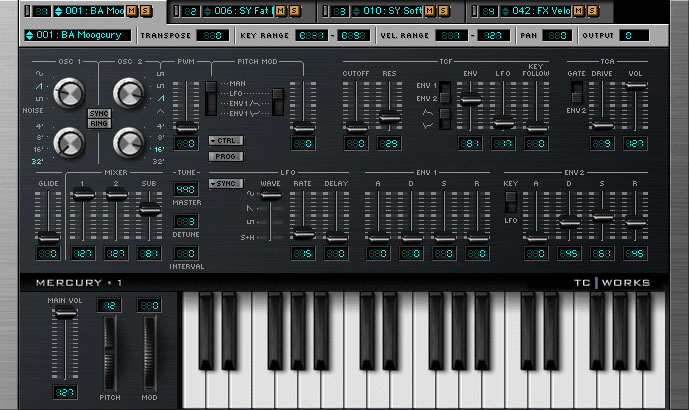Click the OSC 1 waveform selector knob
Screen dimensions: 689x410
[x=69, y=93]
